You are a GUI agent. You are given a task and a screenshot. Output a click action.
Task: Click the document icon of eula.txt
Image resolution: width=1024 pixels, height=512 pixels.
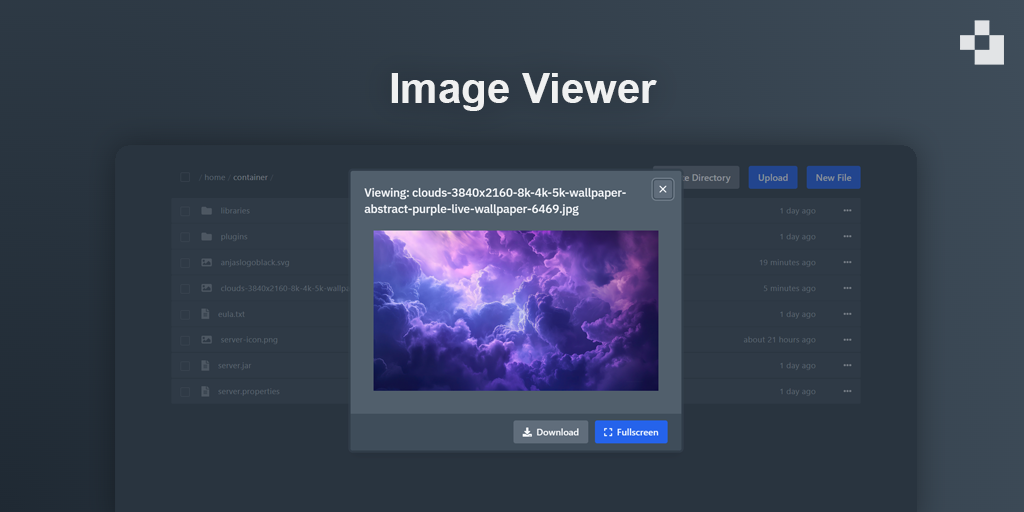coord(205,313)
